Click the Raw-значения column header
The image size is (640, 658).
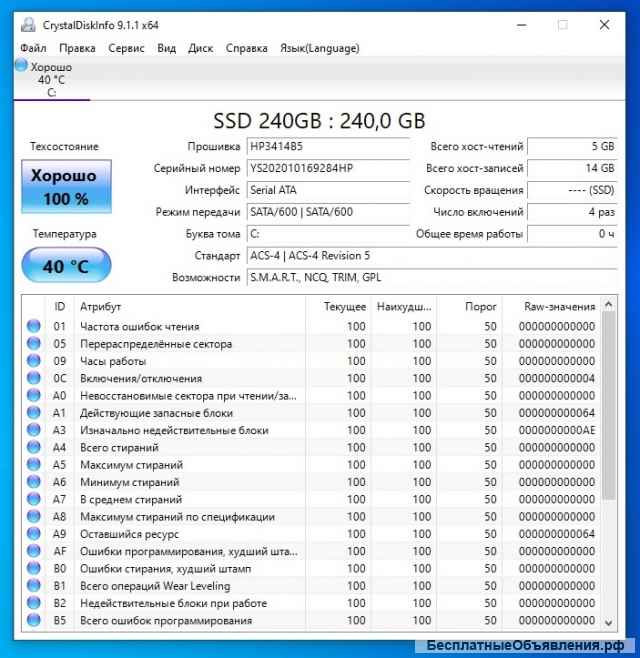[x=551, y=307]
